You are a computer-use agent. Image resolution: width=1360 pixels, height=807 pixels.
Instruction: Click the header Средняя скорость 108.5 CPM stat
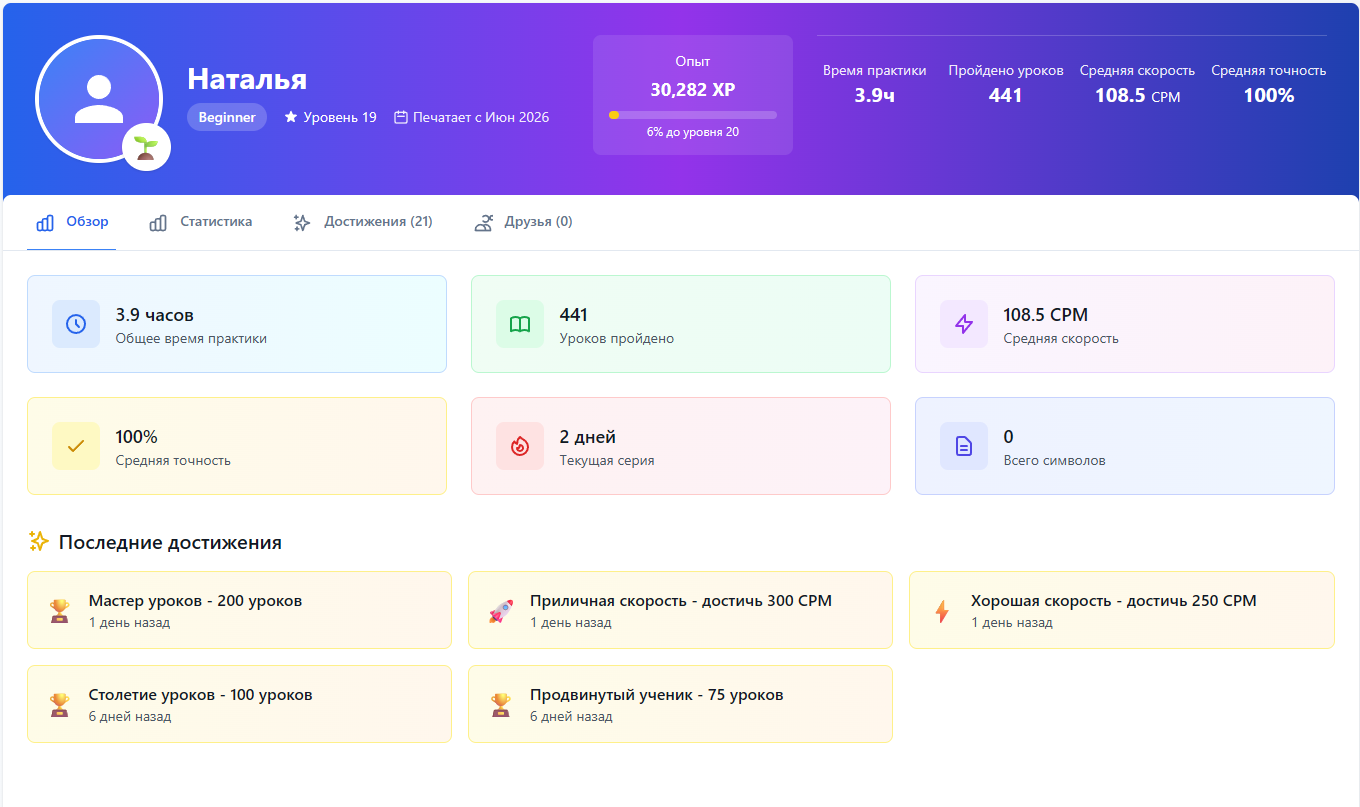pyautogui.click(x=1138, y=84)
